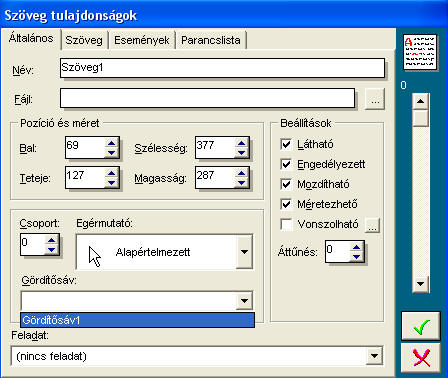448x378 pixels.
Task: Click the Név input field
Action: click(222, 68)
